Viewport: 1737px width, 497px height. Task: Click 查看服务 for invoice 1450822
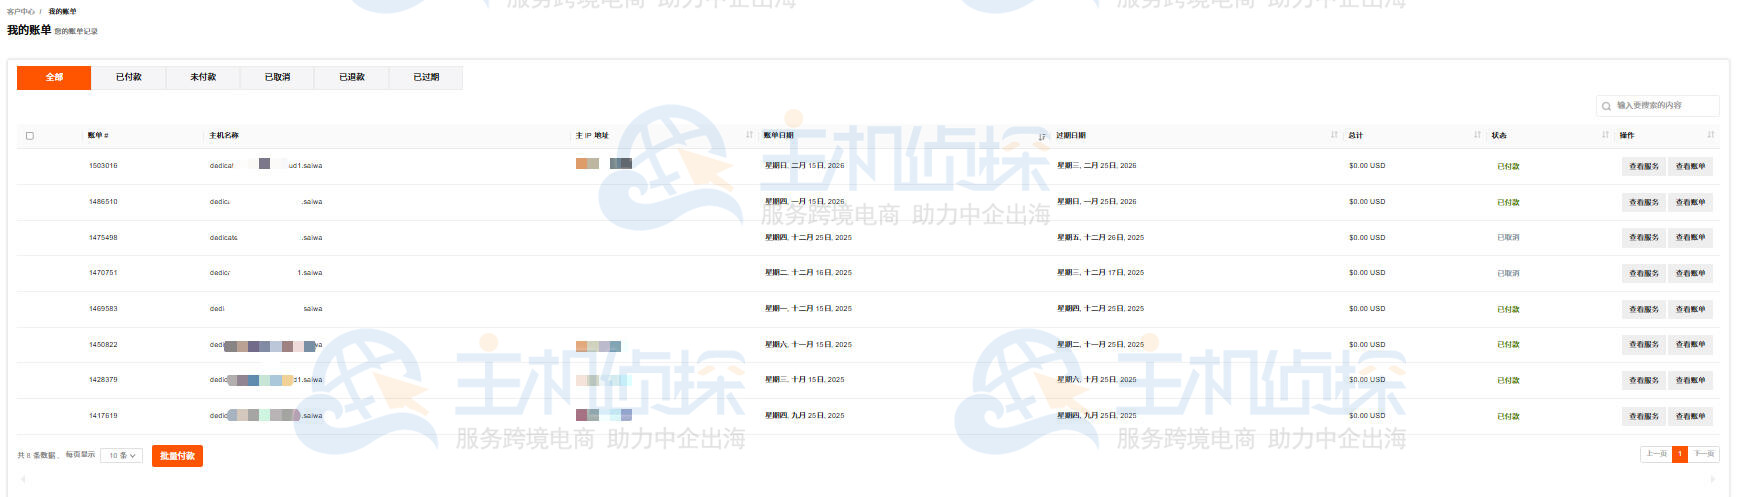1643,345
